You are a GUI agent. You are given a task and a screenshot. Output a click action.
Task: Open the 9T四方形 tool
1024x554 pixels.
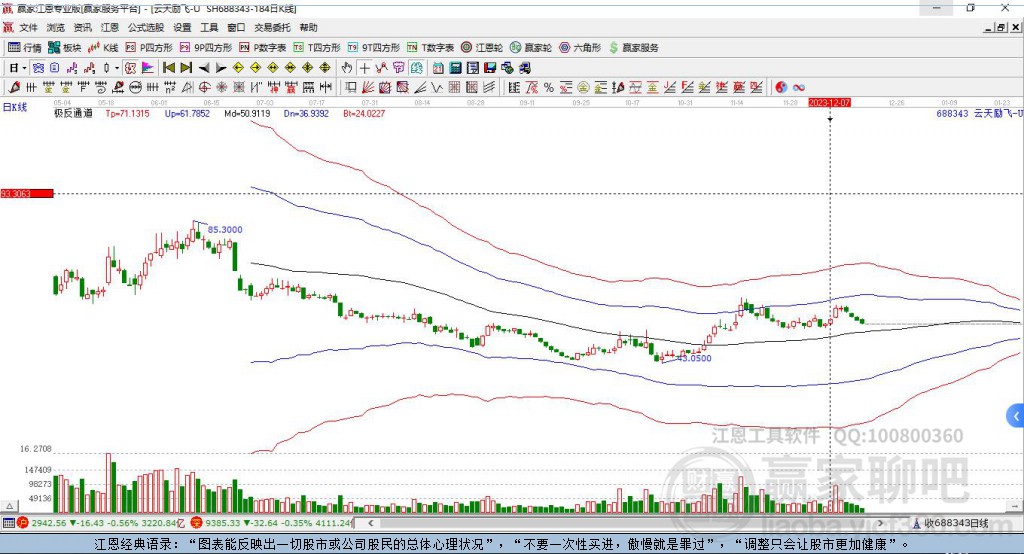[373, 48]
